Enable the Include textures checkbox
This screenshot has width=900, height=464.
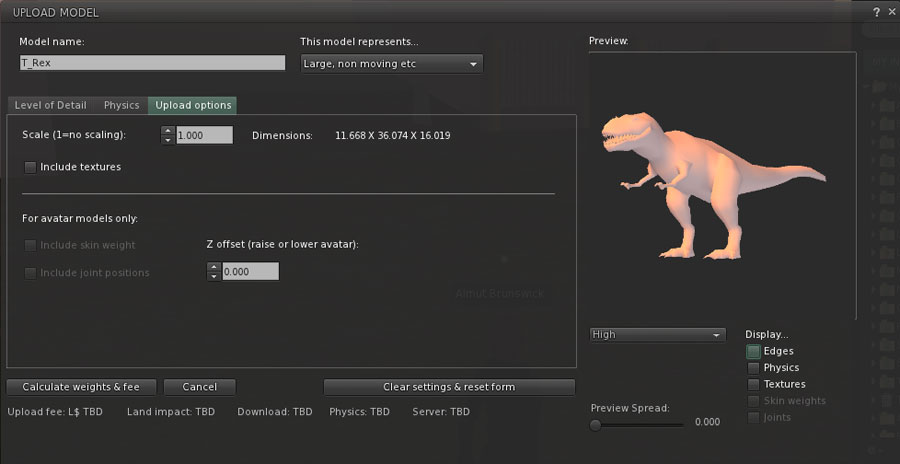30,167
